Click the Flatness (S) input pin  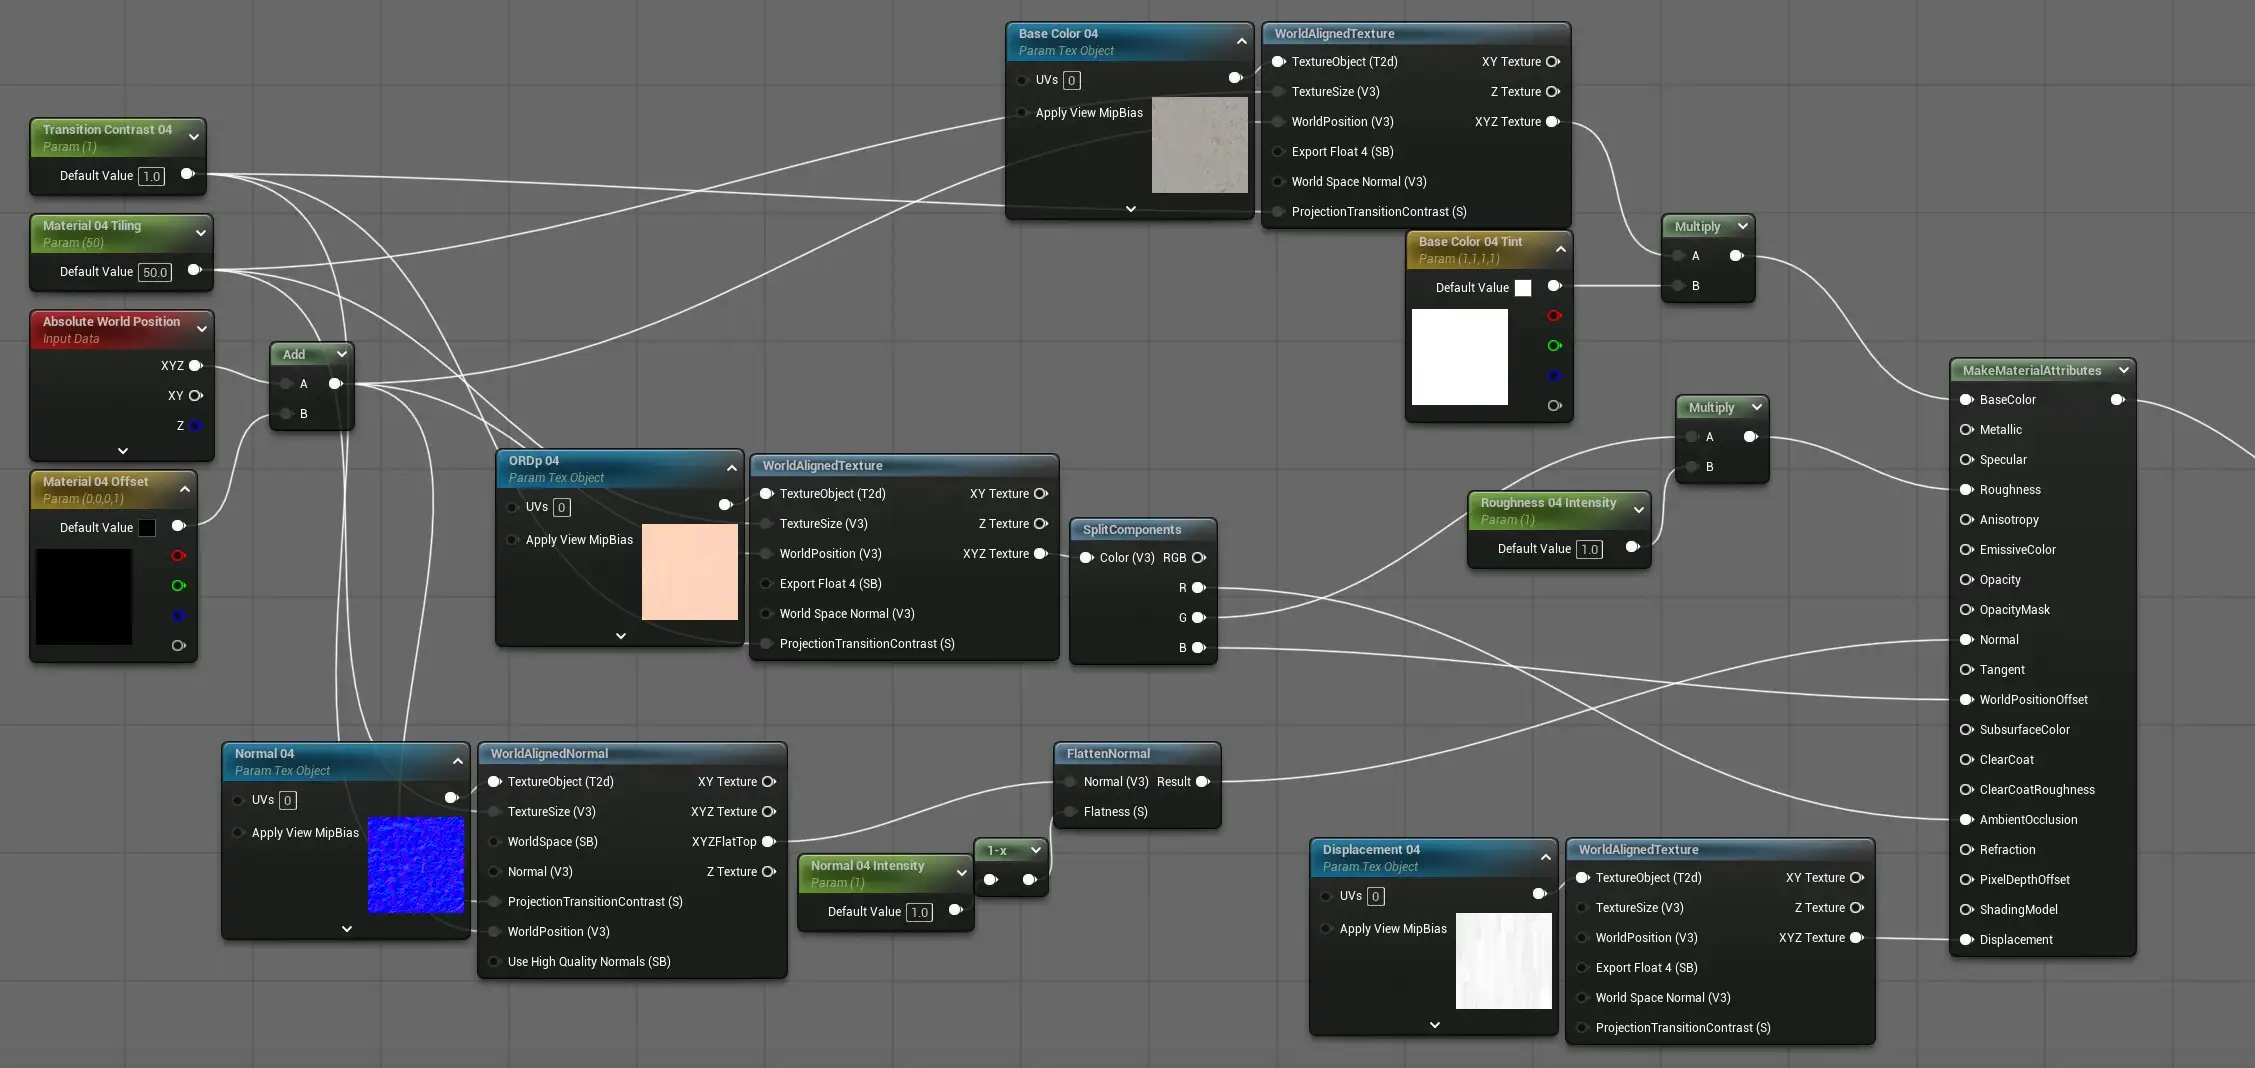1071,812
